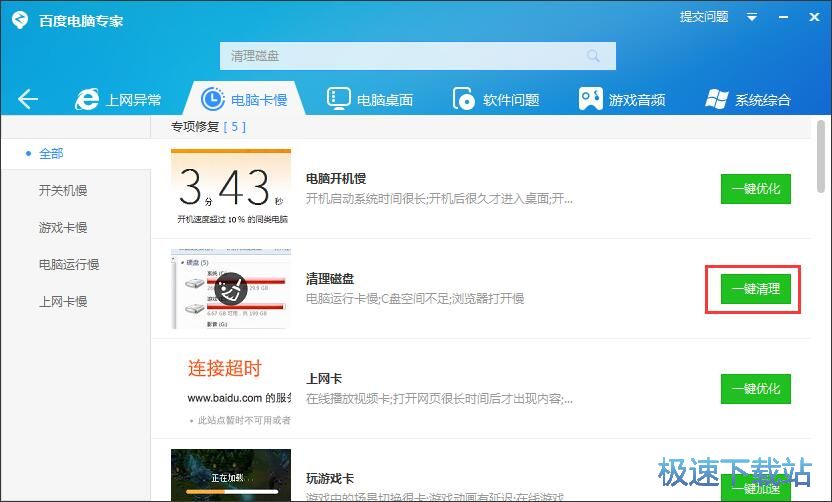The height and width of the screenshot is (502, 832).
Task: Click the 电脑开机慢 title text
Action: pos(336,179)
